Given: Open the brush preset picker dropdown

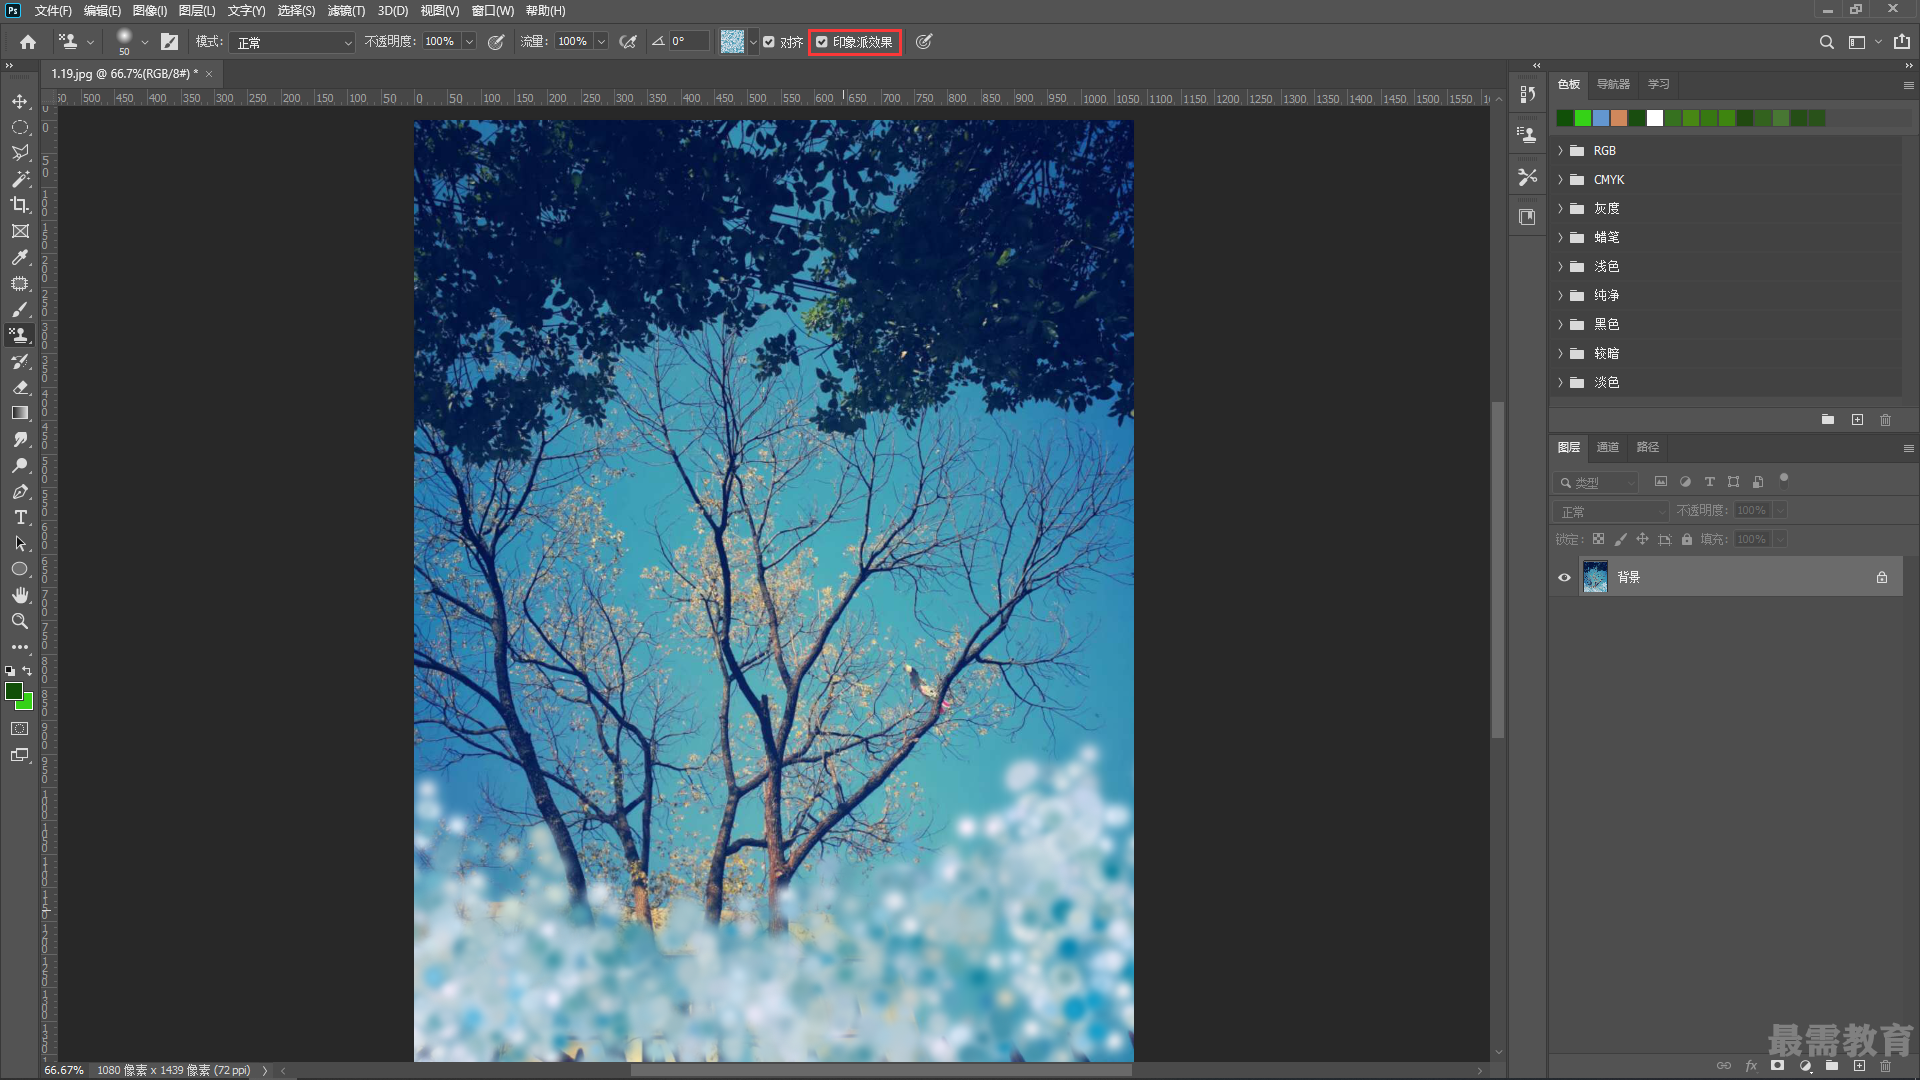Looking at the screenshot, I should point(145,42).
